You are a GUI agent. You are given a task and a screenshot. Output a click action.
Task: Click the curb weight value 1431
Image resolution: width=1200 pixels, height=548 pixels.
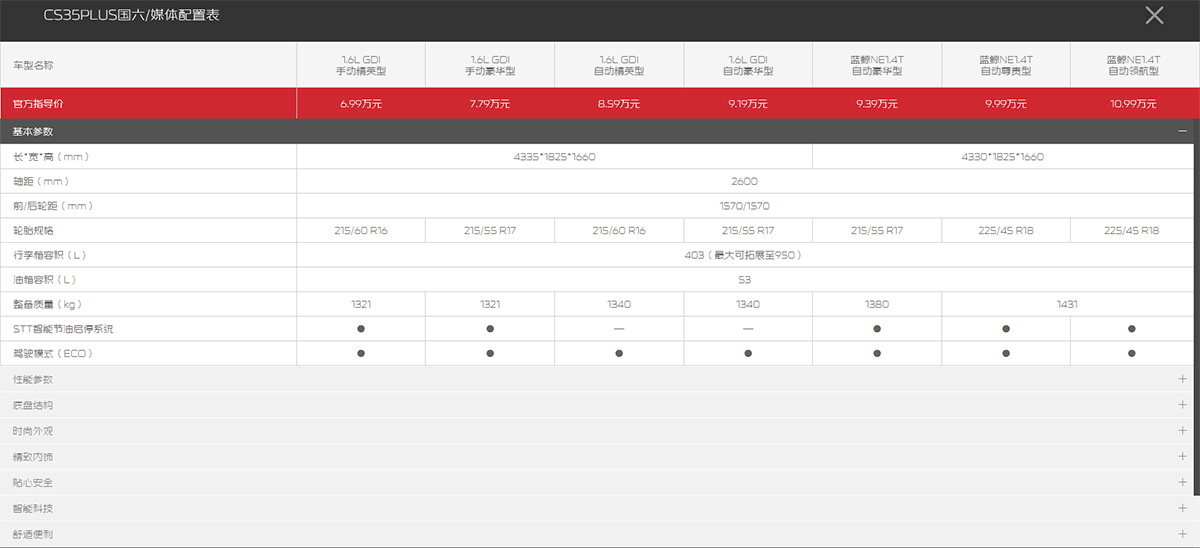click(x=1068, y=304)
